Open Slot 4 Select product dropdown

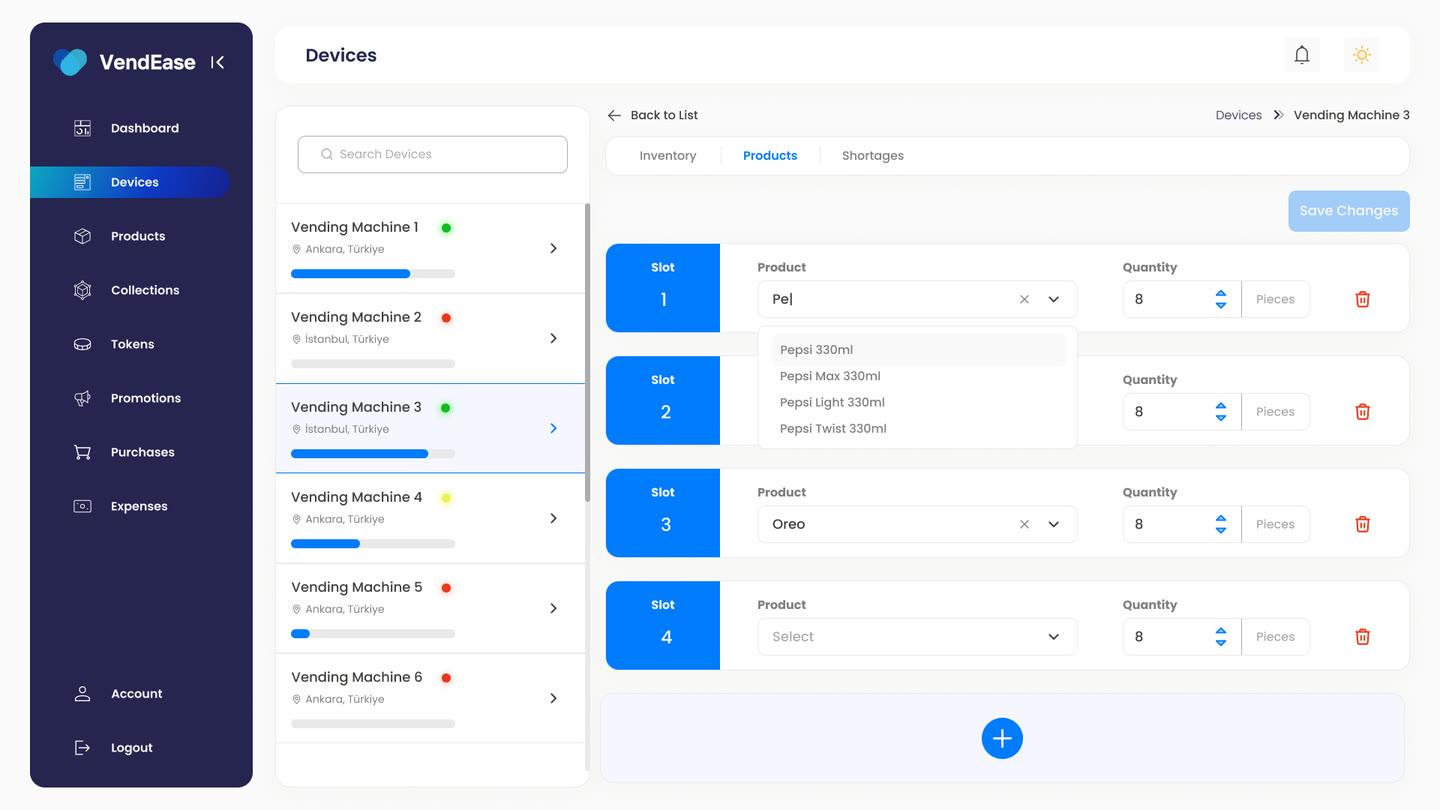(x=917, y=637)
